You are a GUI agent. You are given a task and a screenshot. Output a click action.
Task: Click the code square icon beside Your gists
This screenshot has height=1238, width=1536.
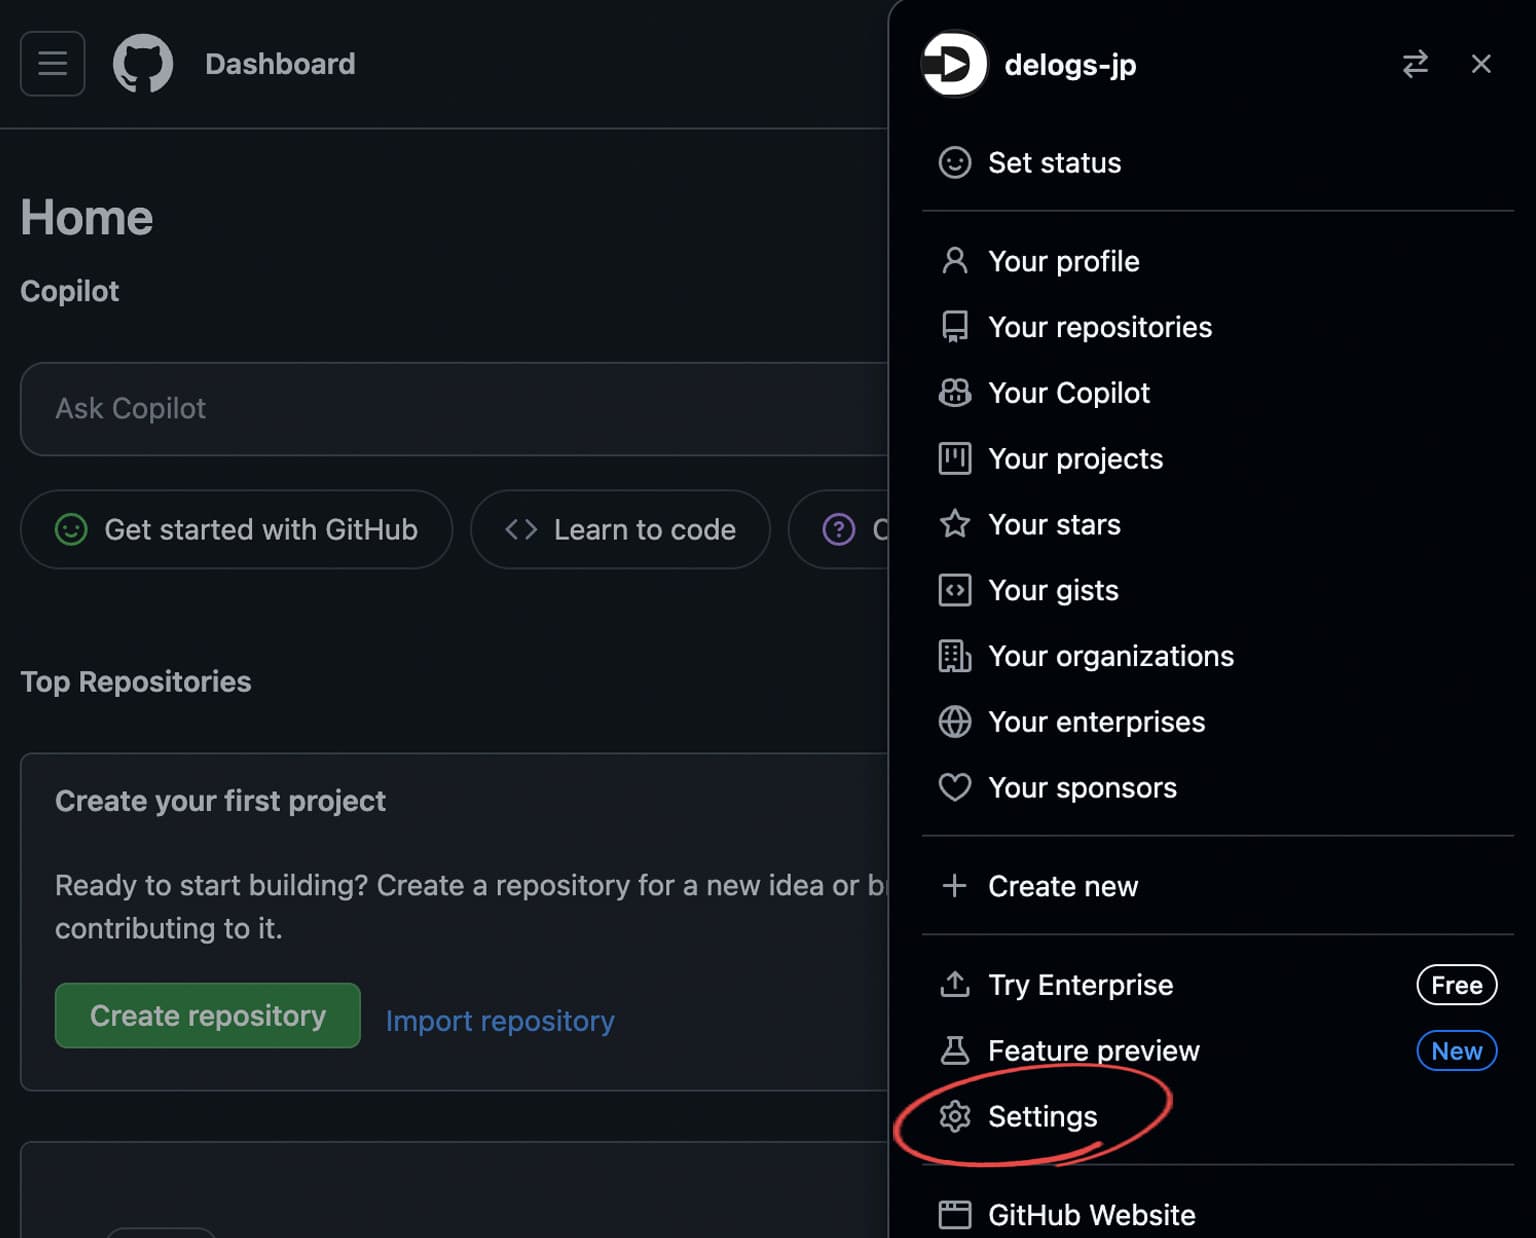955,590
